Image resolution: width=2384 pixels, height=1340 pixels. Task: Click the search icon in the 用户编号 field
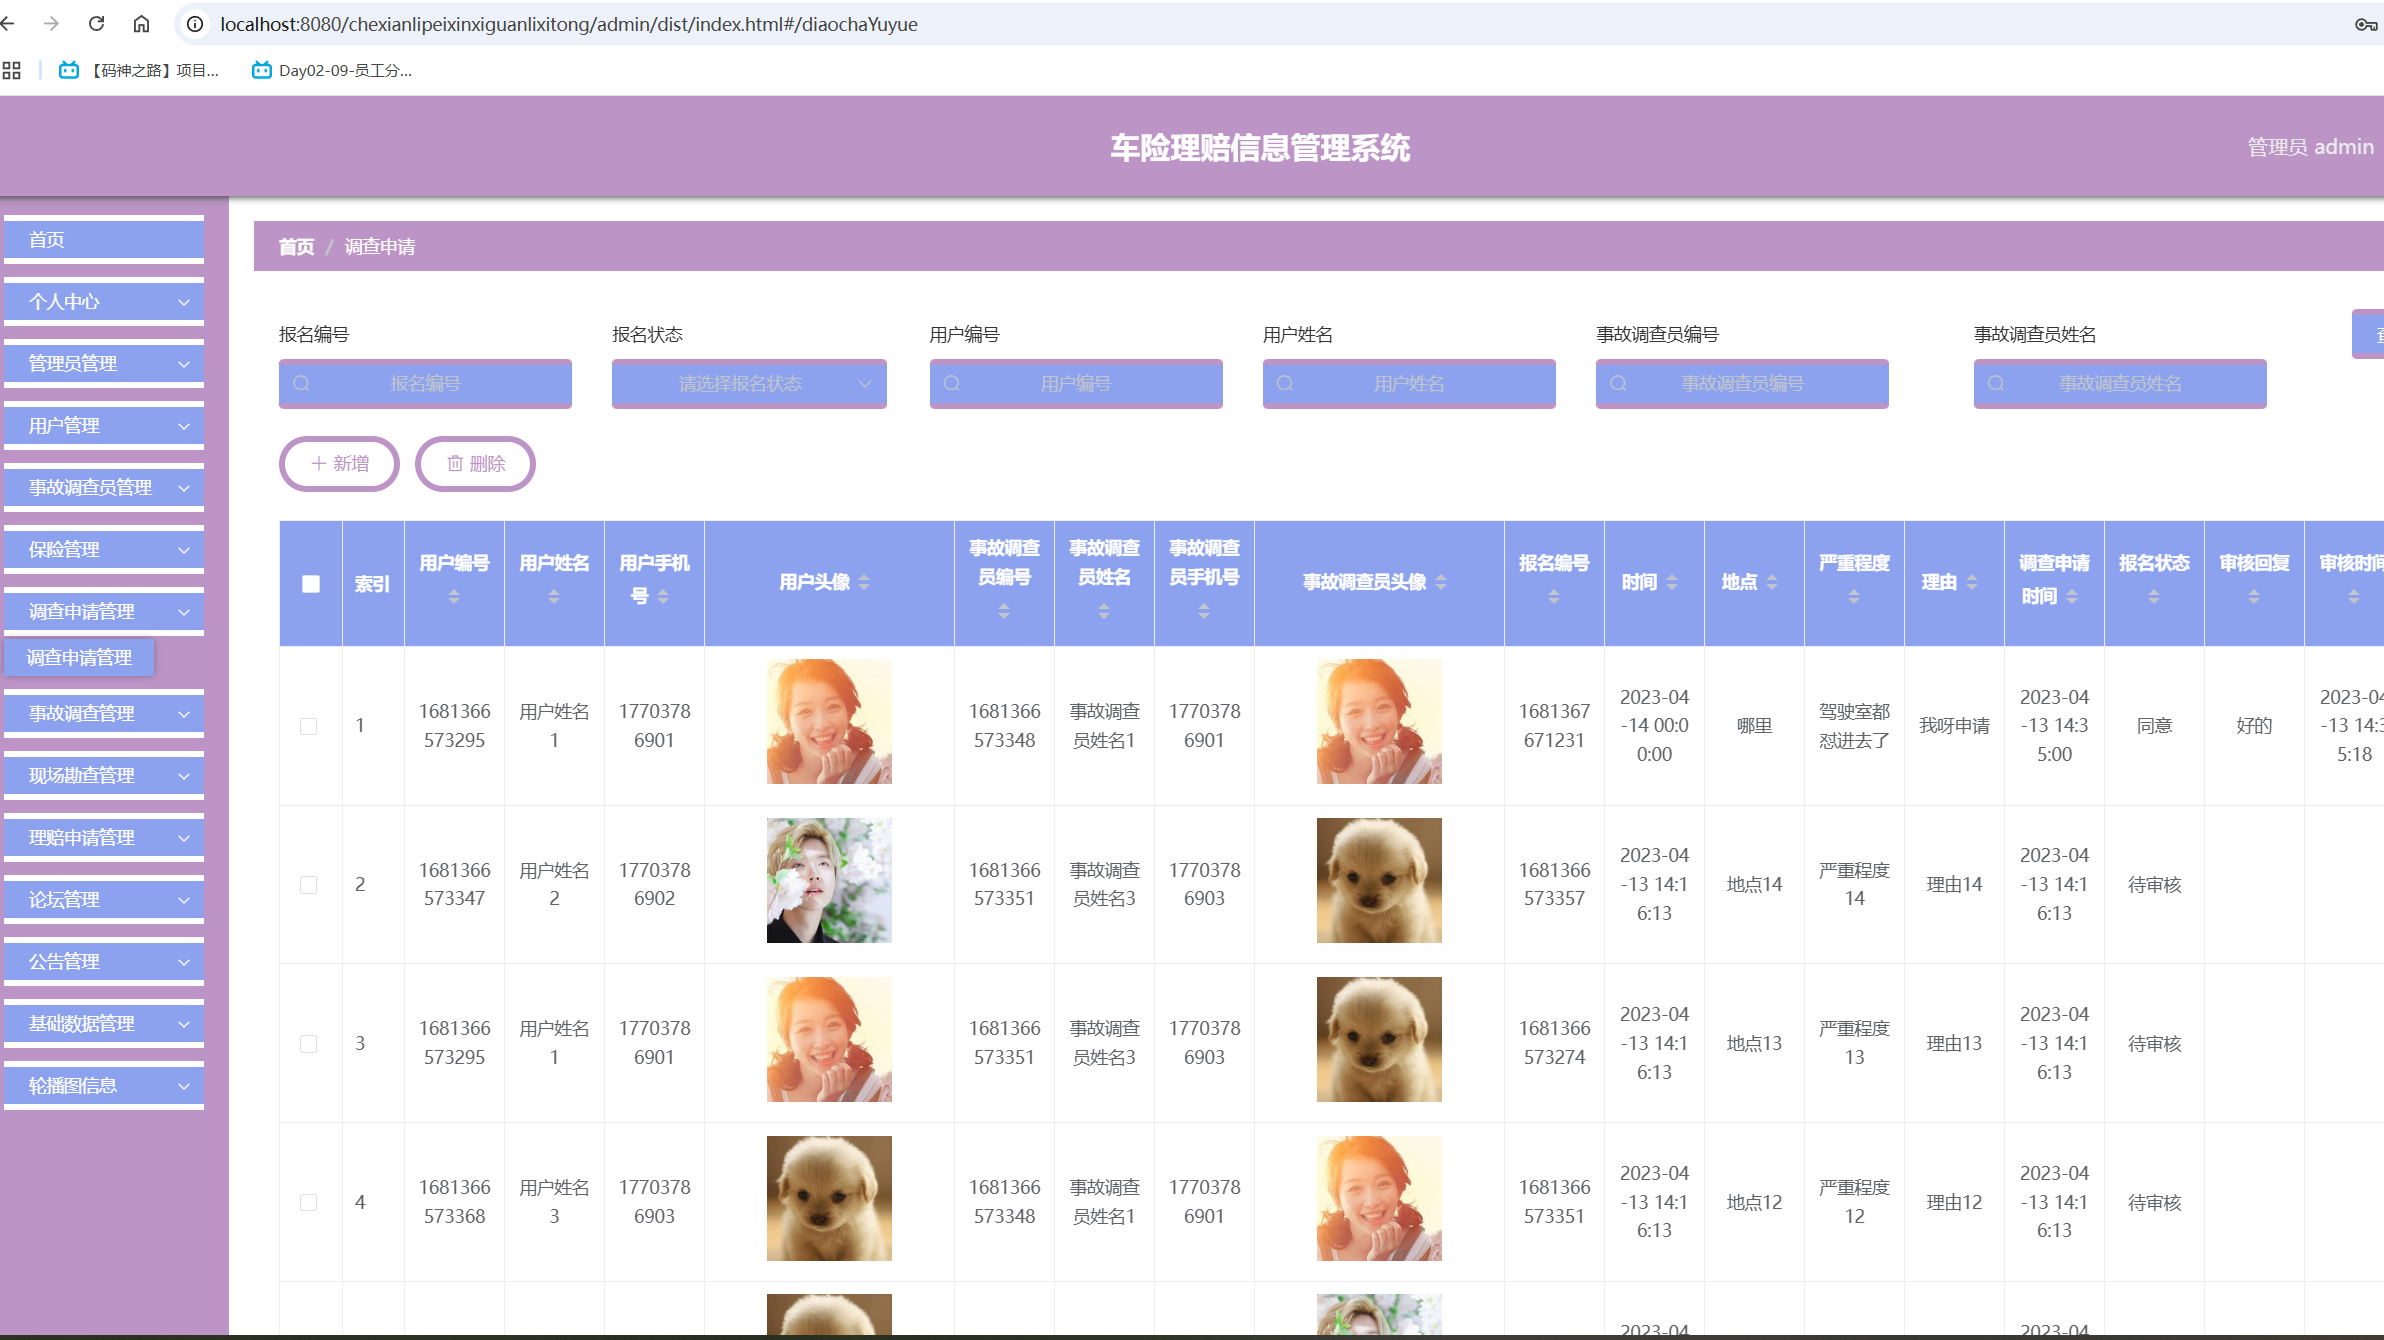pos(952,383)
